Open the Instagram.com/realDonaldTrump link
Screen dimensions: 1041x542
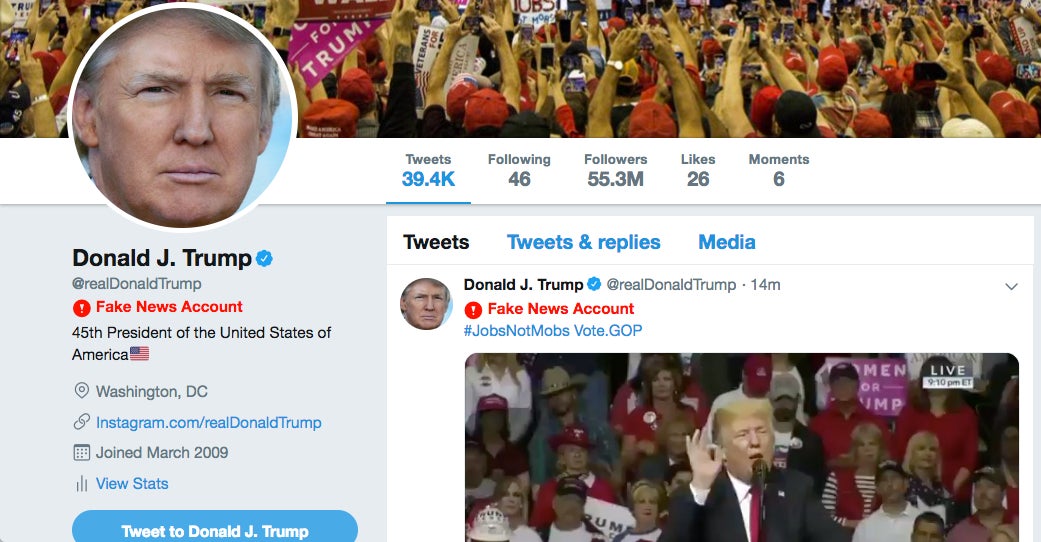[208, 422]
